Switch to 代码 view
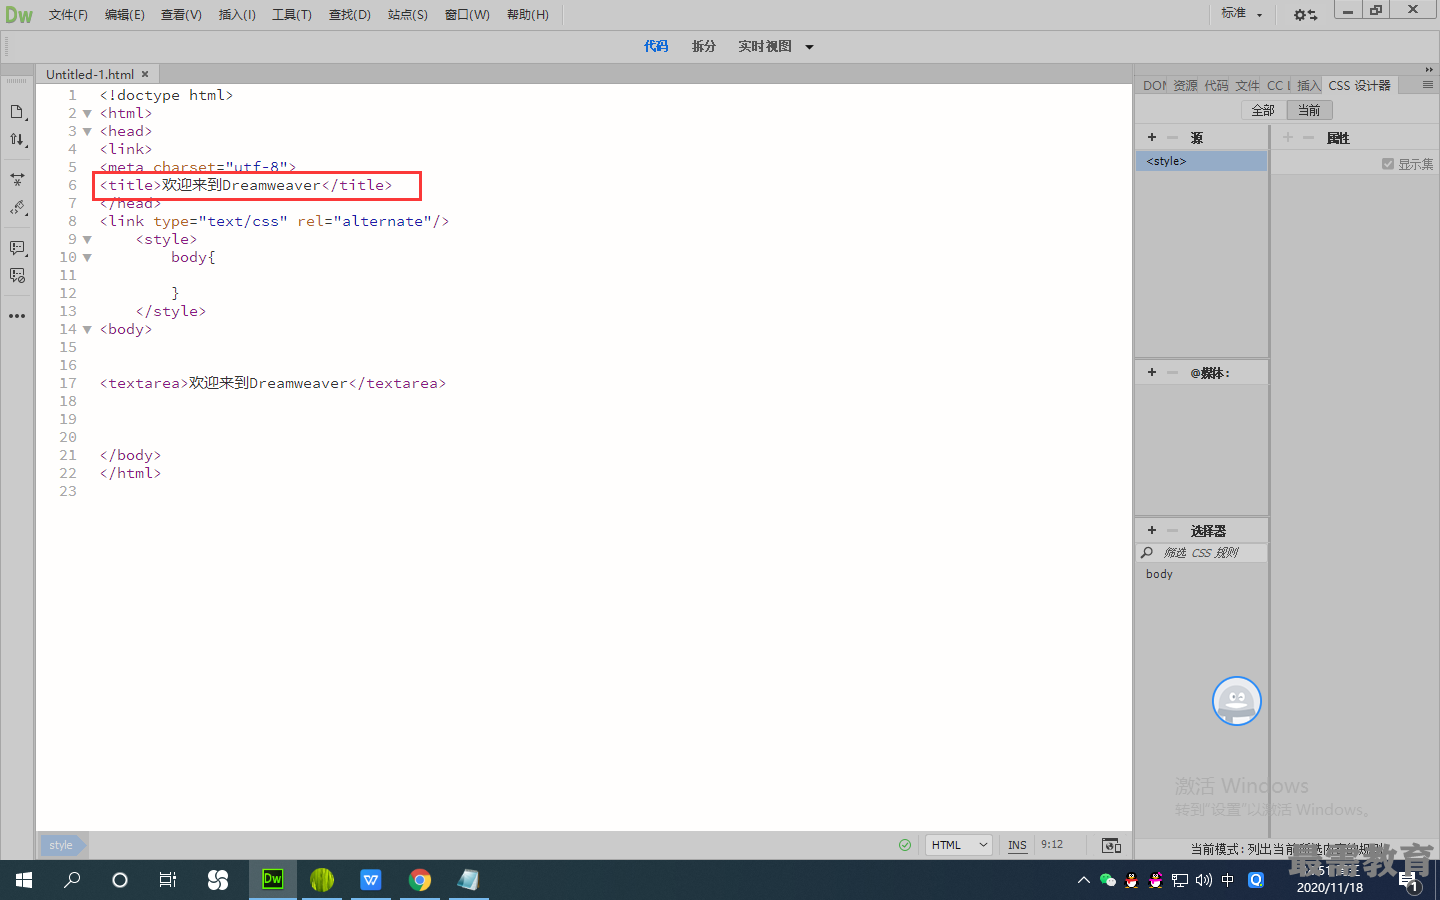 tap(656, 47)
